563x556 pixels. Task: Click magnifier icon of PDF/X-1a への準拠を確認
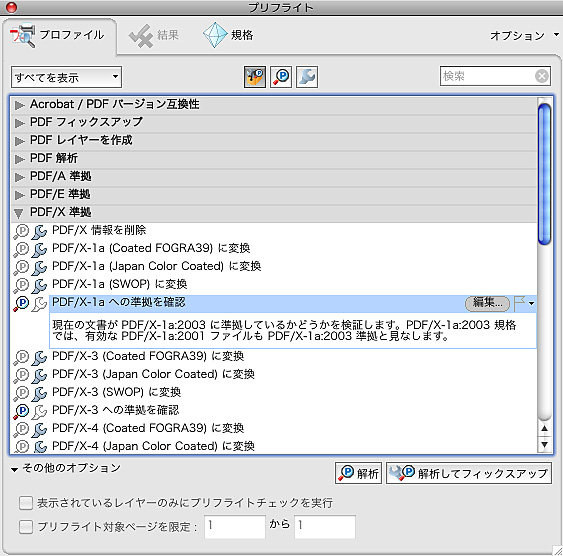[21, 303]
